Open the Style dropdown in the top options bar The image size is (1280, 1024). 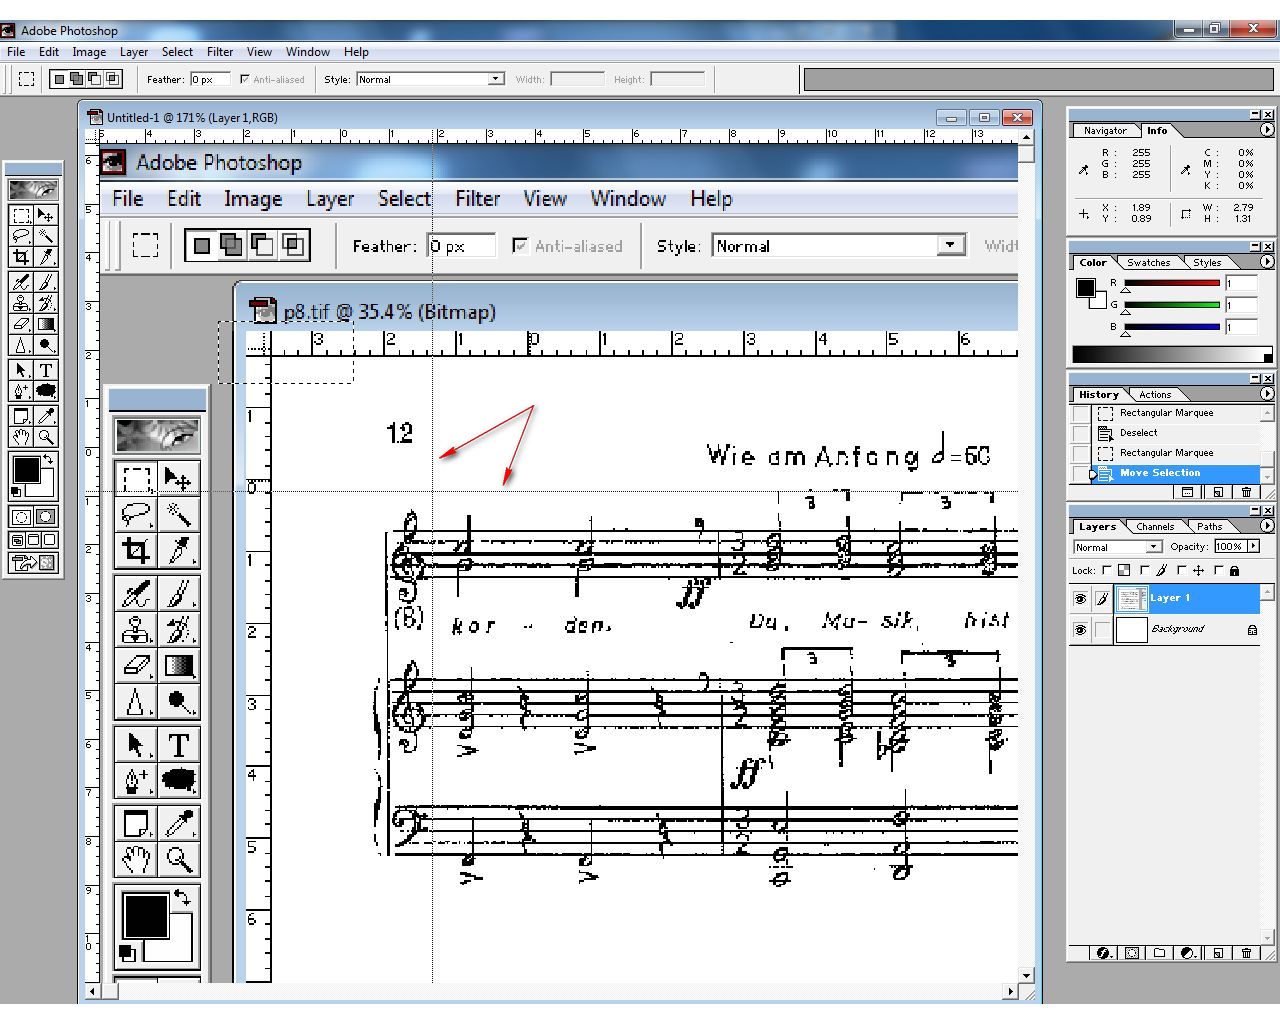(495, 79)
